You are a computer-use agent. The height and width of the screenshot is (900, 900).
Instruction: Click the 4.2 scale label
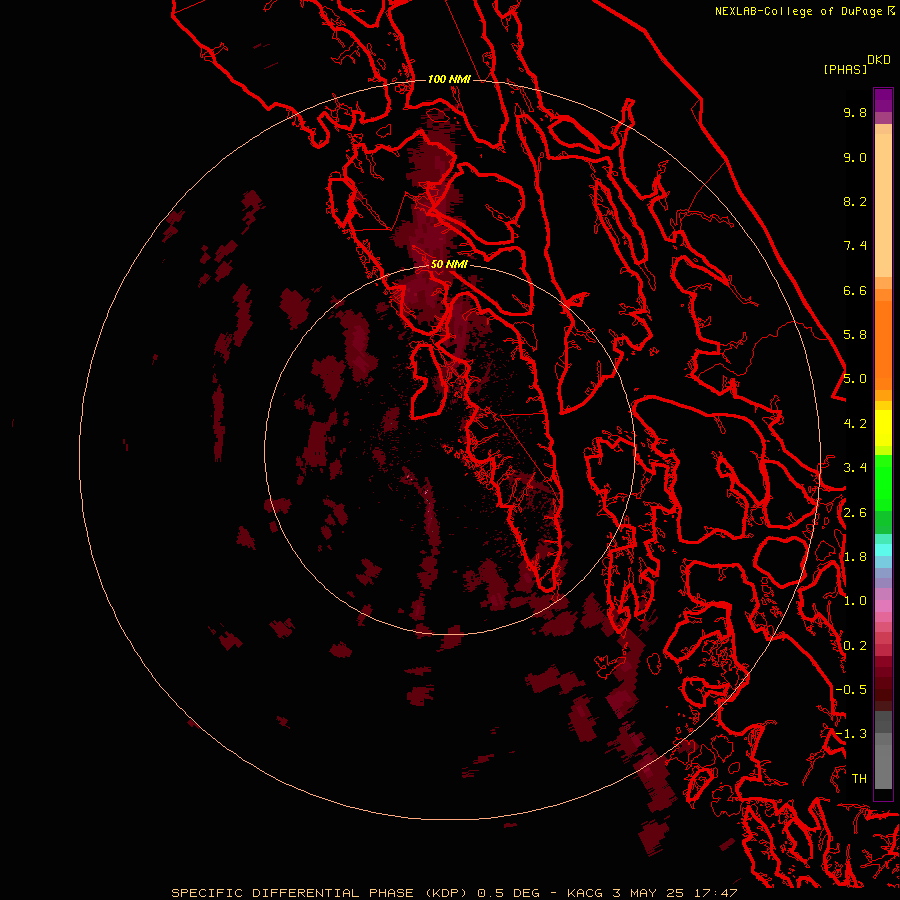coord(855,424)
